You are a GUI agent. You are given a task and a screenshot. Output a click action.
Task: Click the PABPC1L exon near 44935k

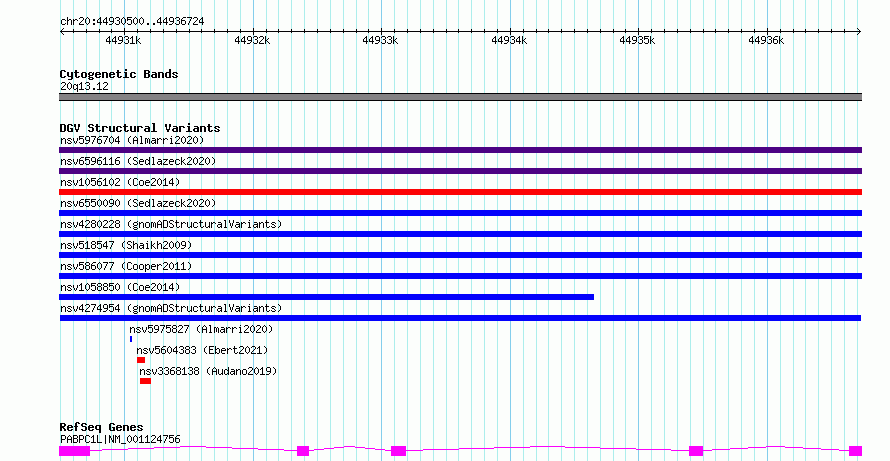click(696, 451)
